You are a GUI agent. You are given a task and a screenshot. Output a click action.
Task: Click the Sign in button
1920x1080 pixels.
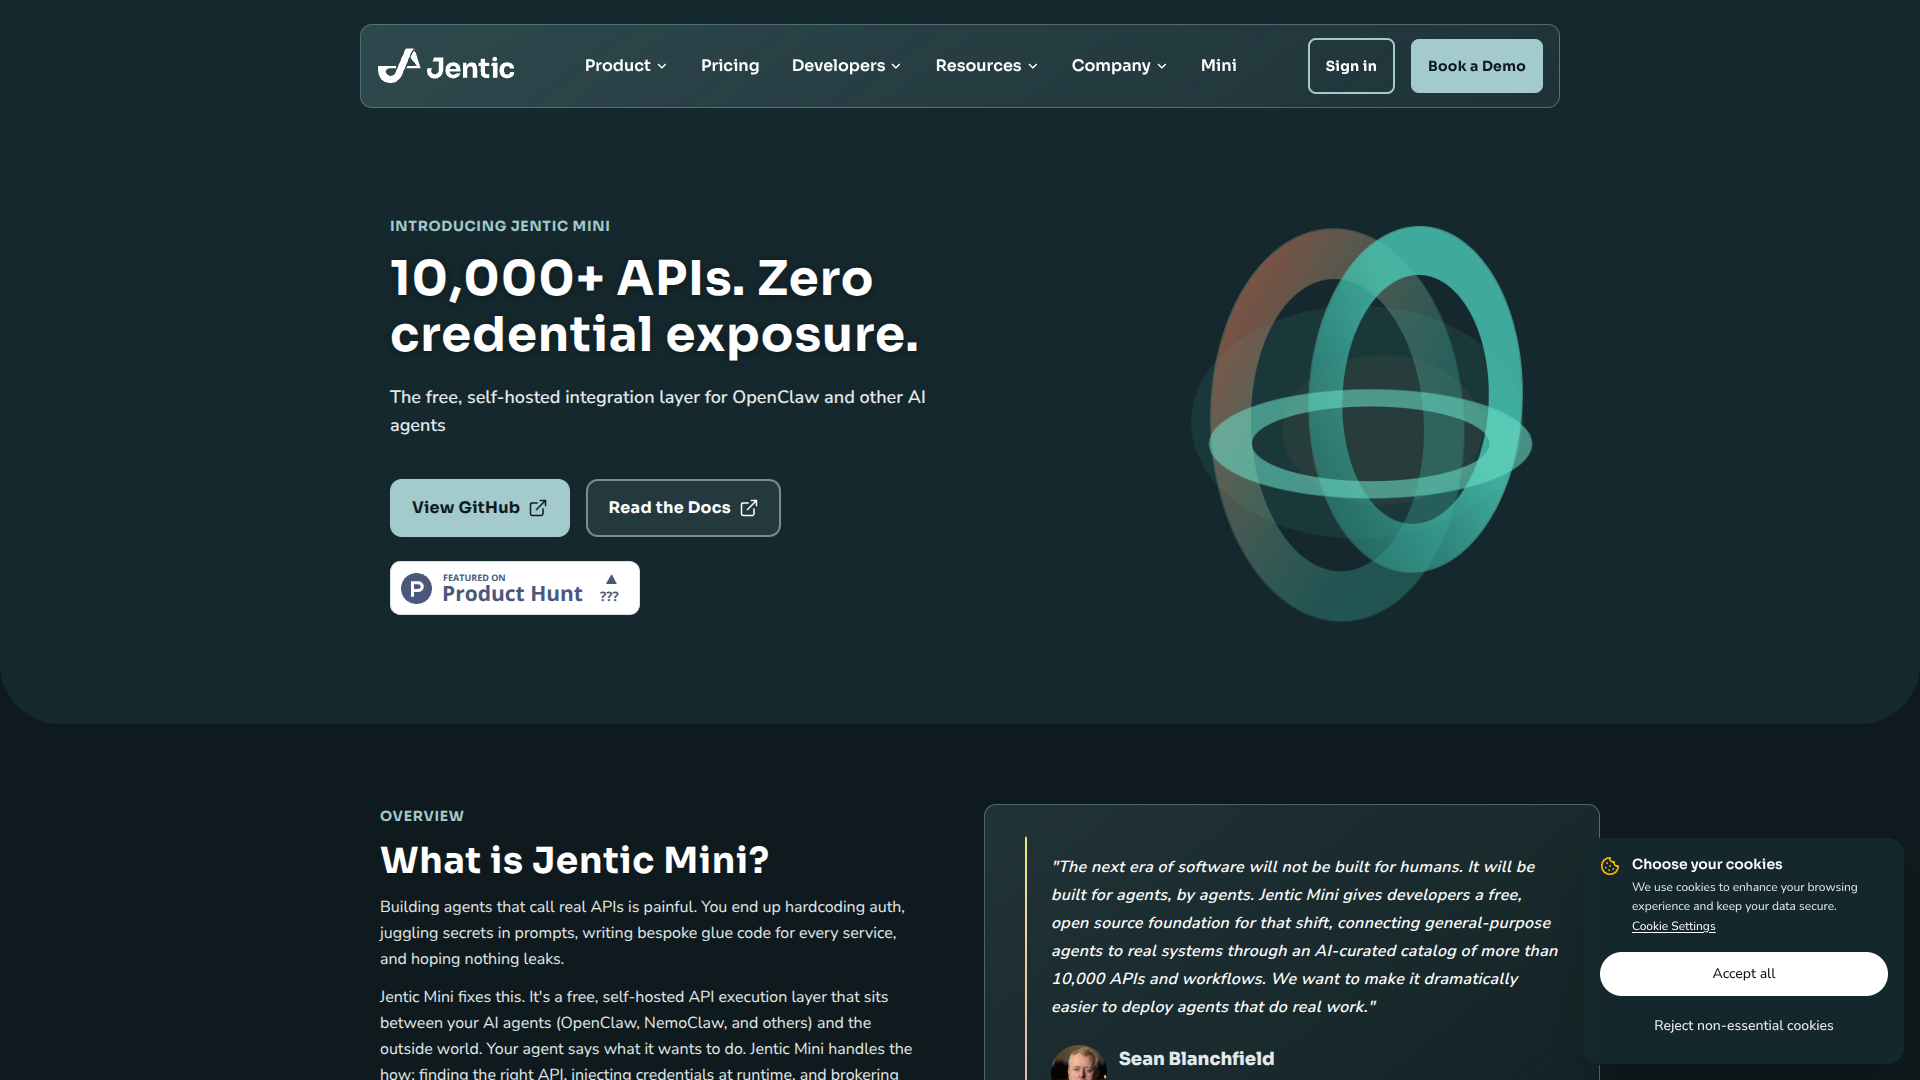1350,65
